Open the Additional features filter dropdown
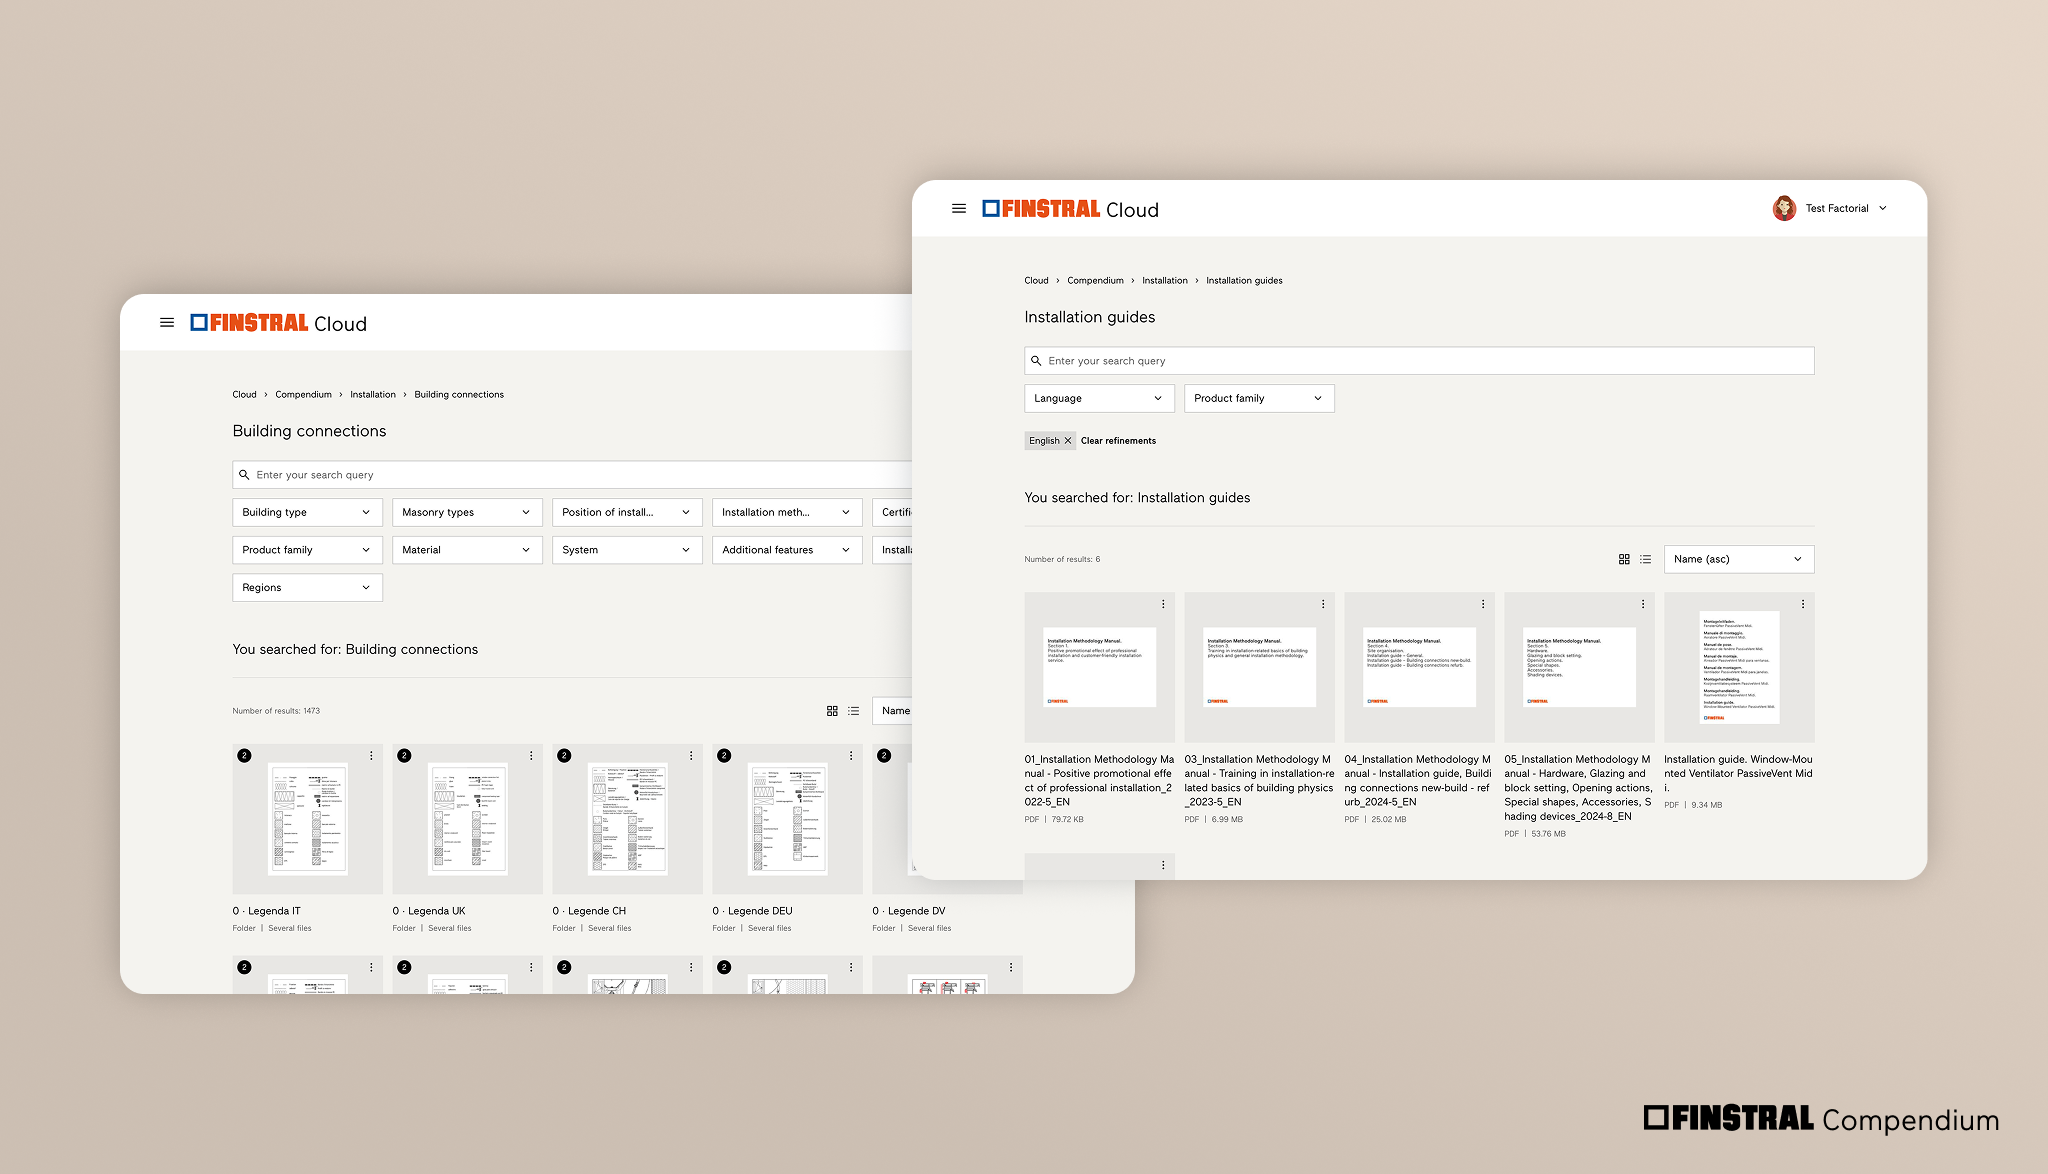This screenshot has width=2048, height=1174. coord(787,550)
